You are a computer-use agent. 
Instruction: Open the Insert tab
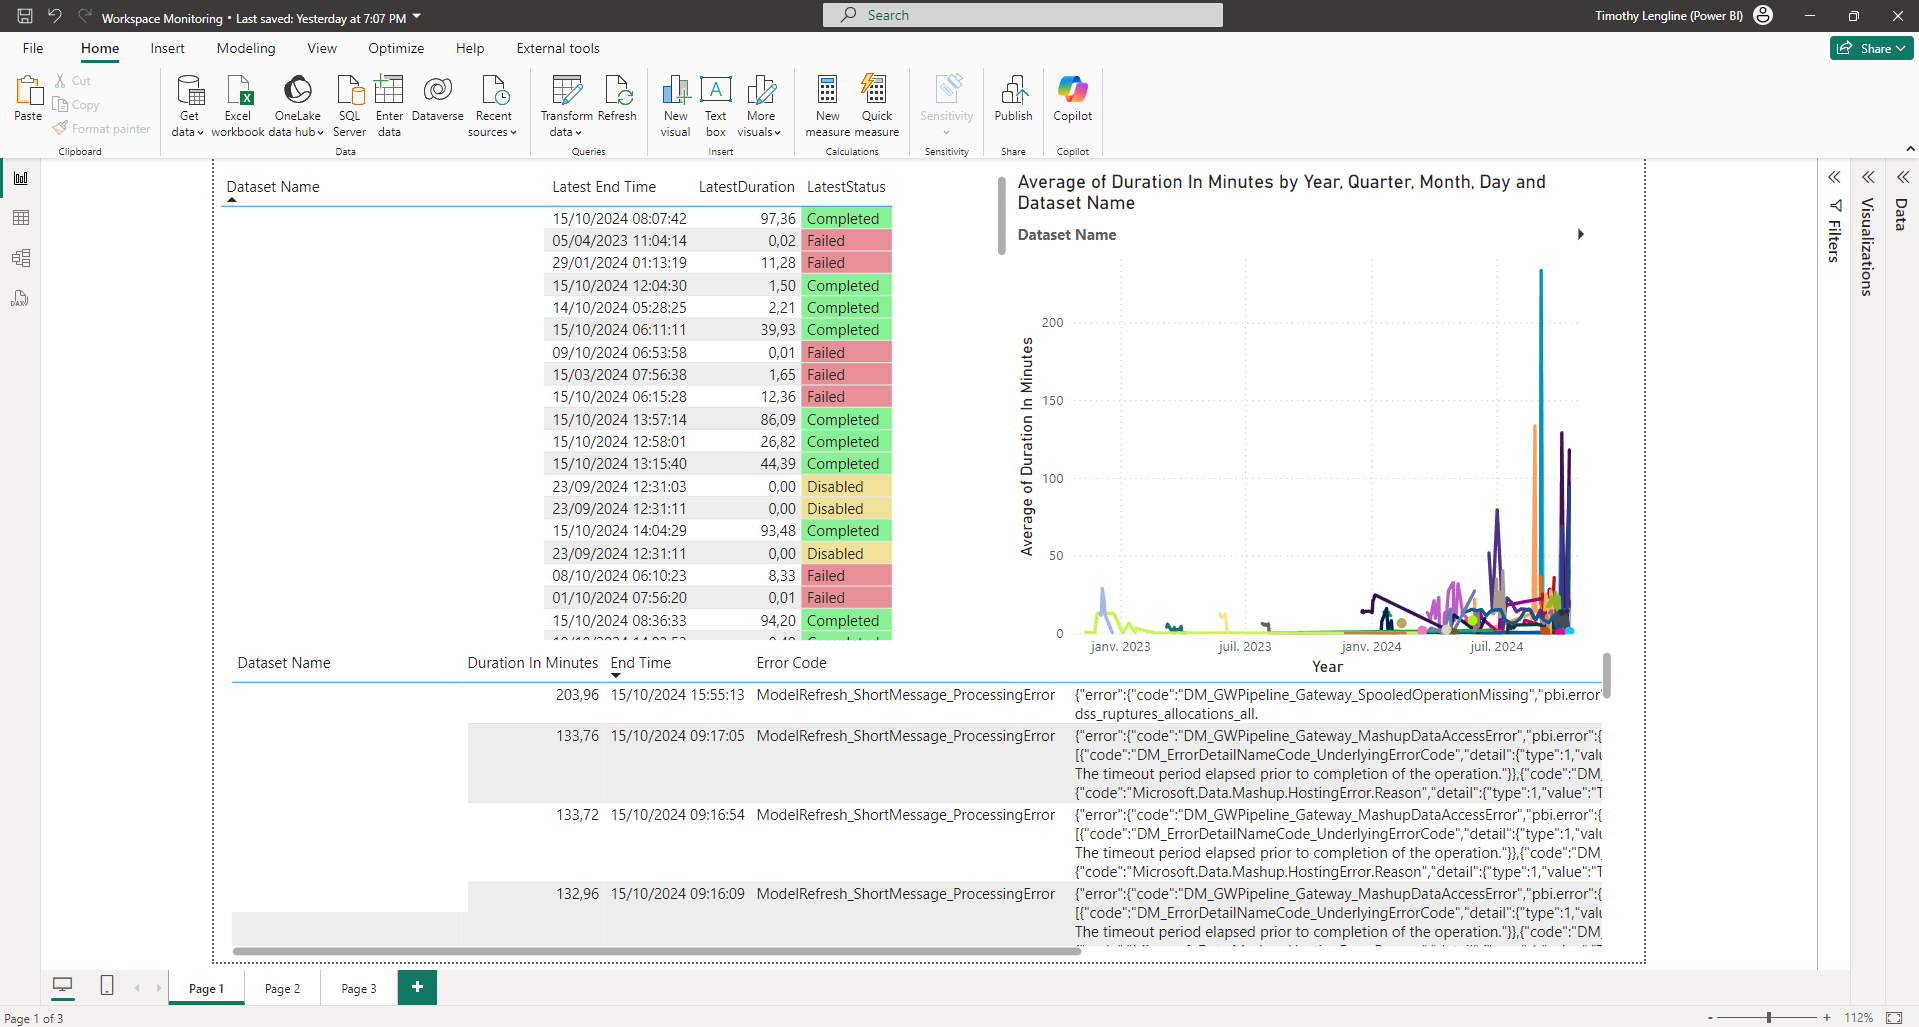pos(167,48)
